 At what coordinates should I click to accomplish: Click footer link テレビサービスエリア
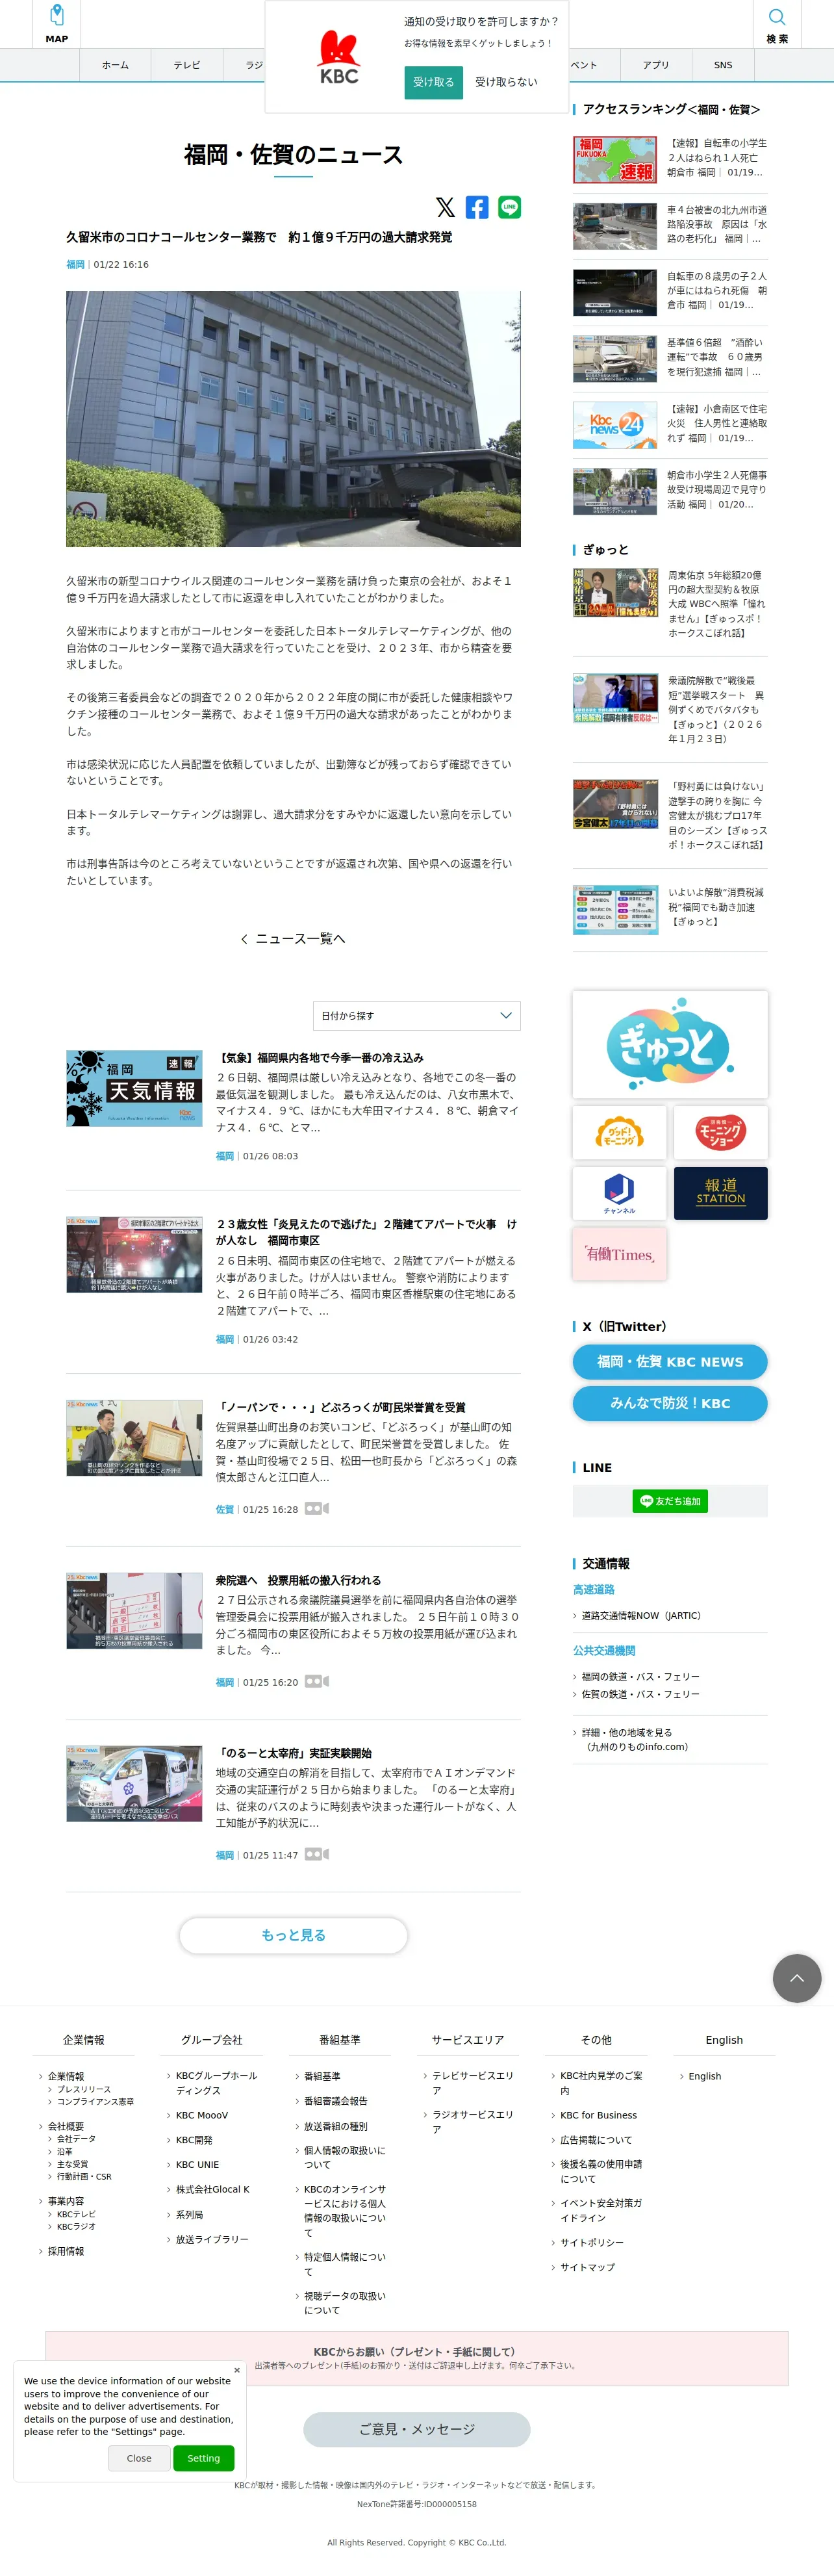[472, 2083]
